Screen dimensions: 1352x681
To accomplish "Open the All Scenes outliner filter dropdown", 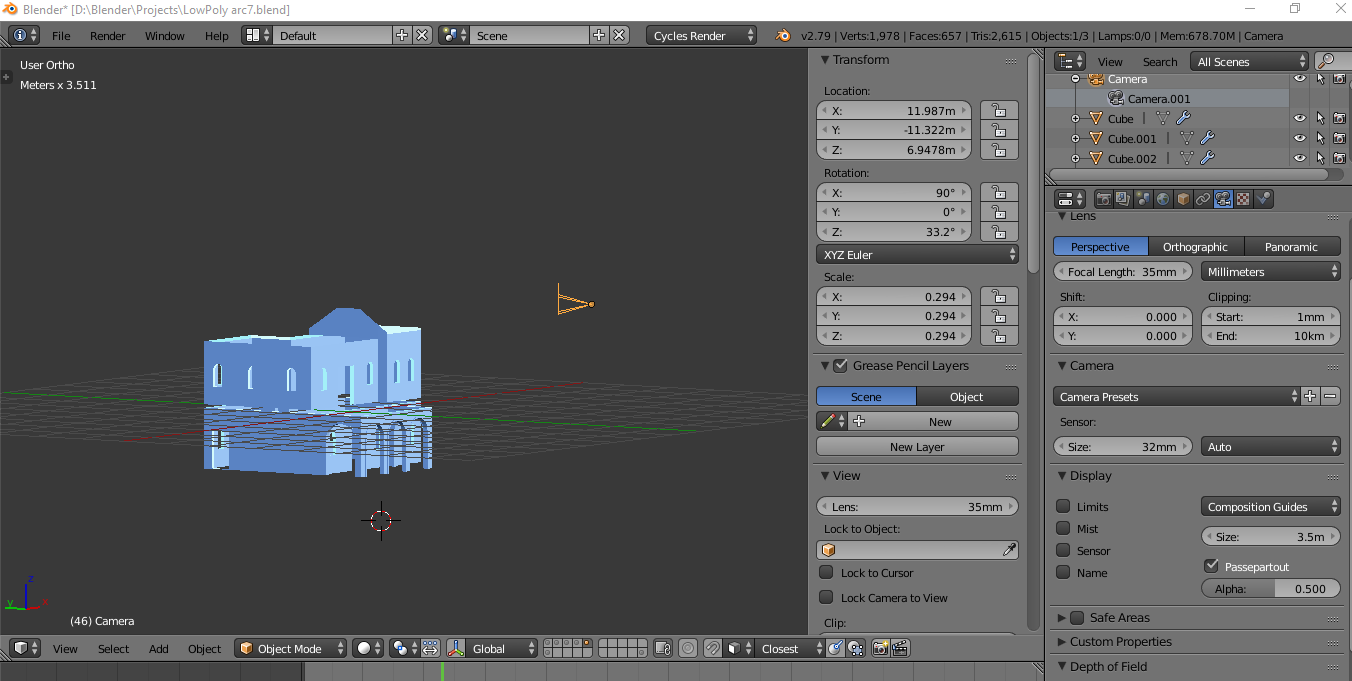I will click(x=1249, y=62).
